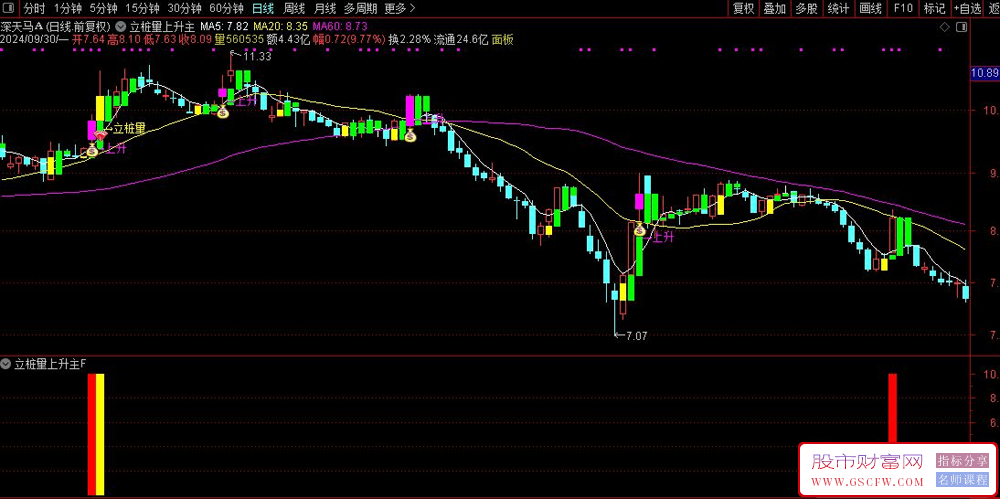The height and width of the screenshot is (499, 1000).
Task: Select the 月线 monthly tab
Action: [325, 8]
